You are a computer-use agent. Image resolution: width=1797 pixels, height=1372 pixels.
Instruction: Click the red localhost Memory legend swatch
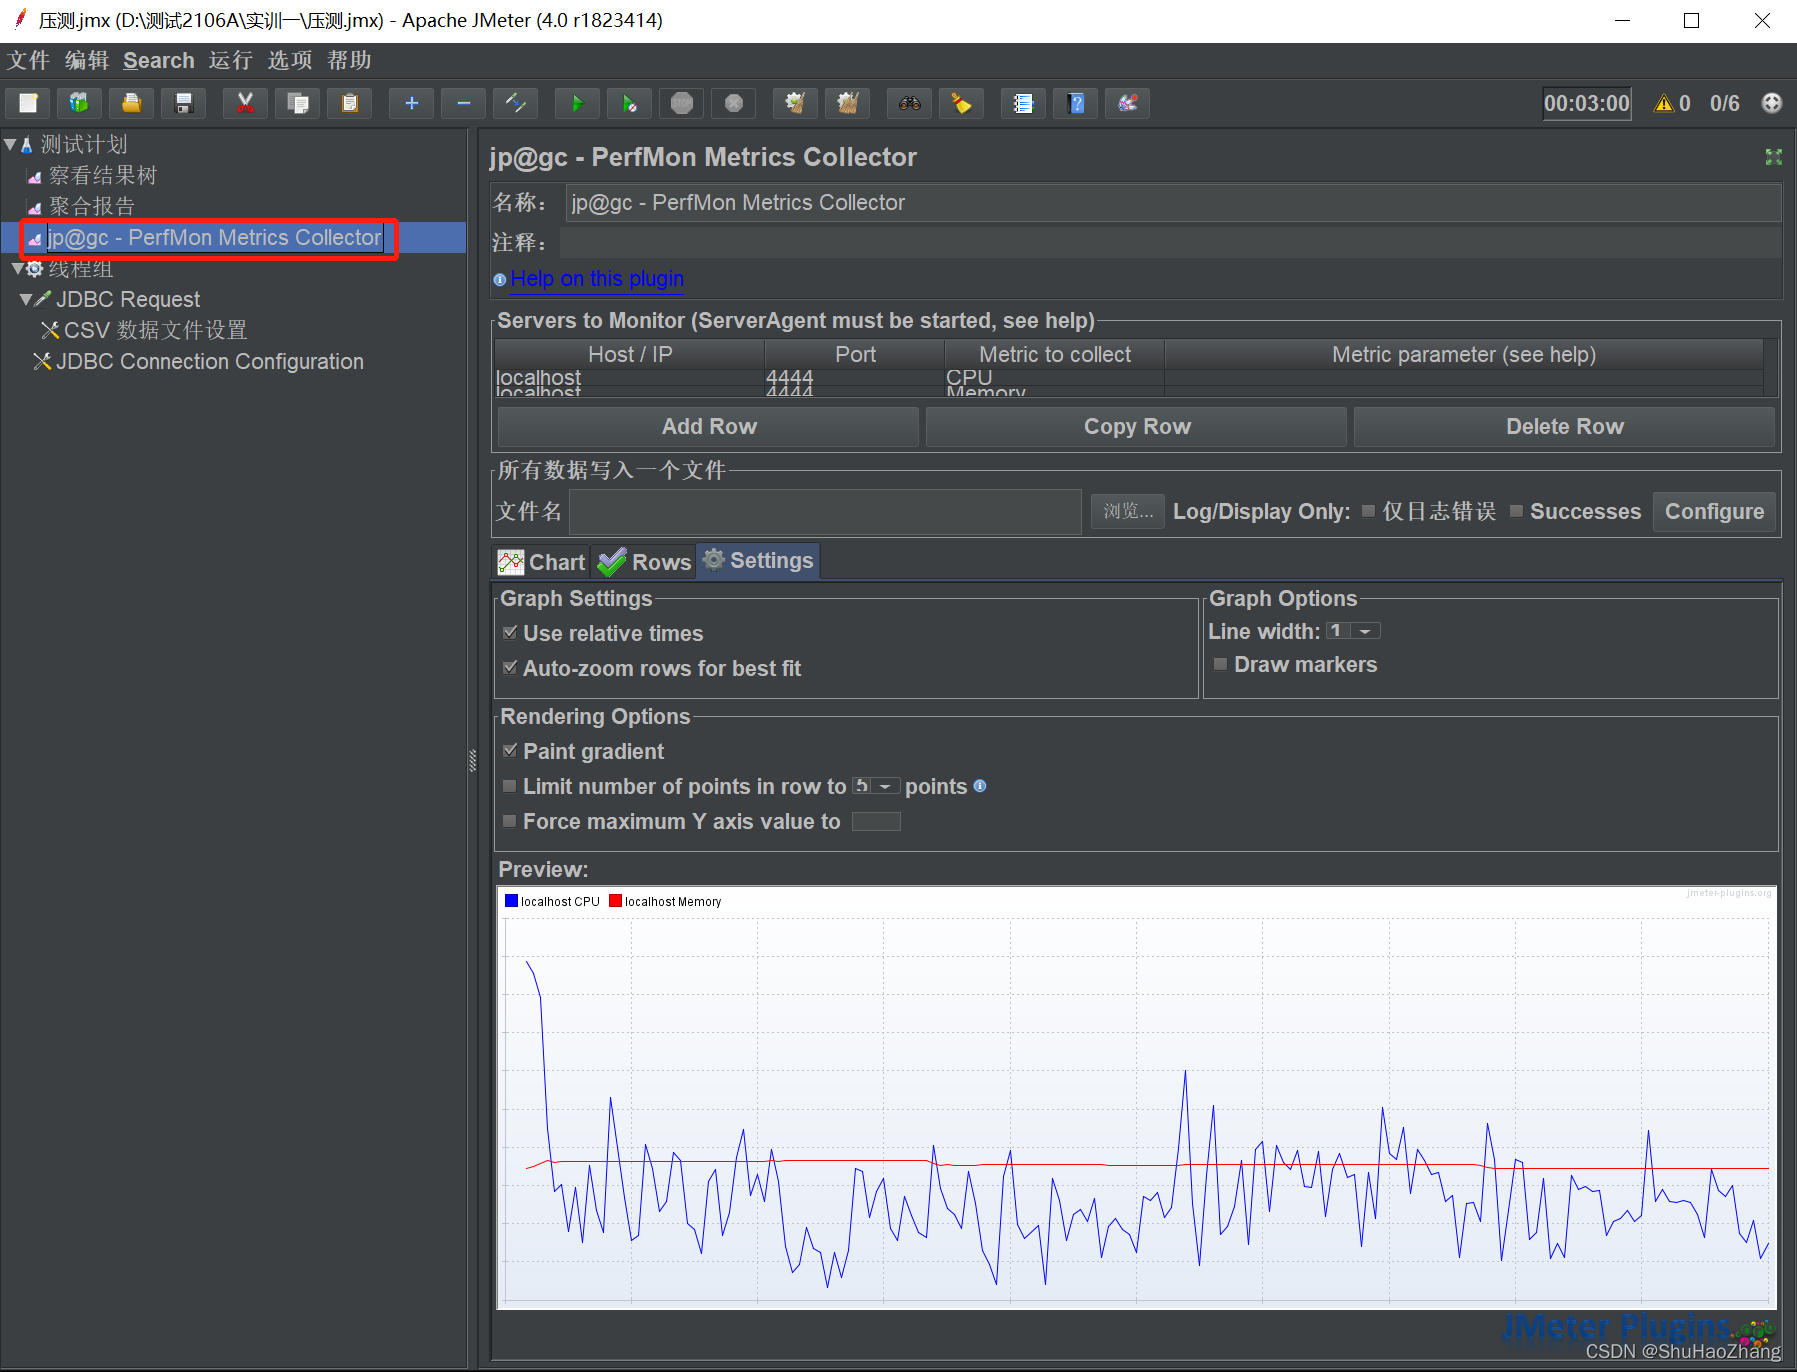[615, 901]
